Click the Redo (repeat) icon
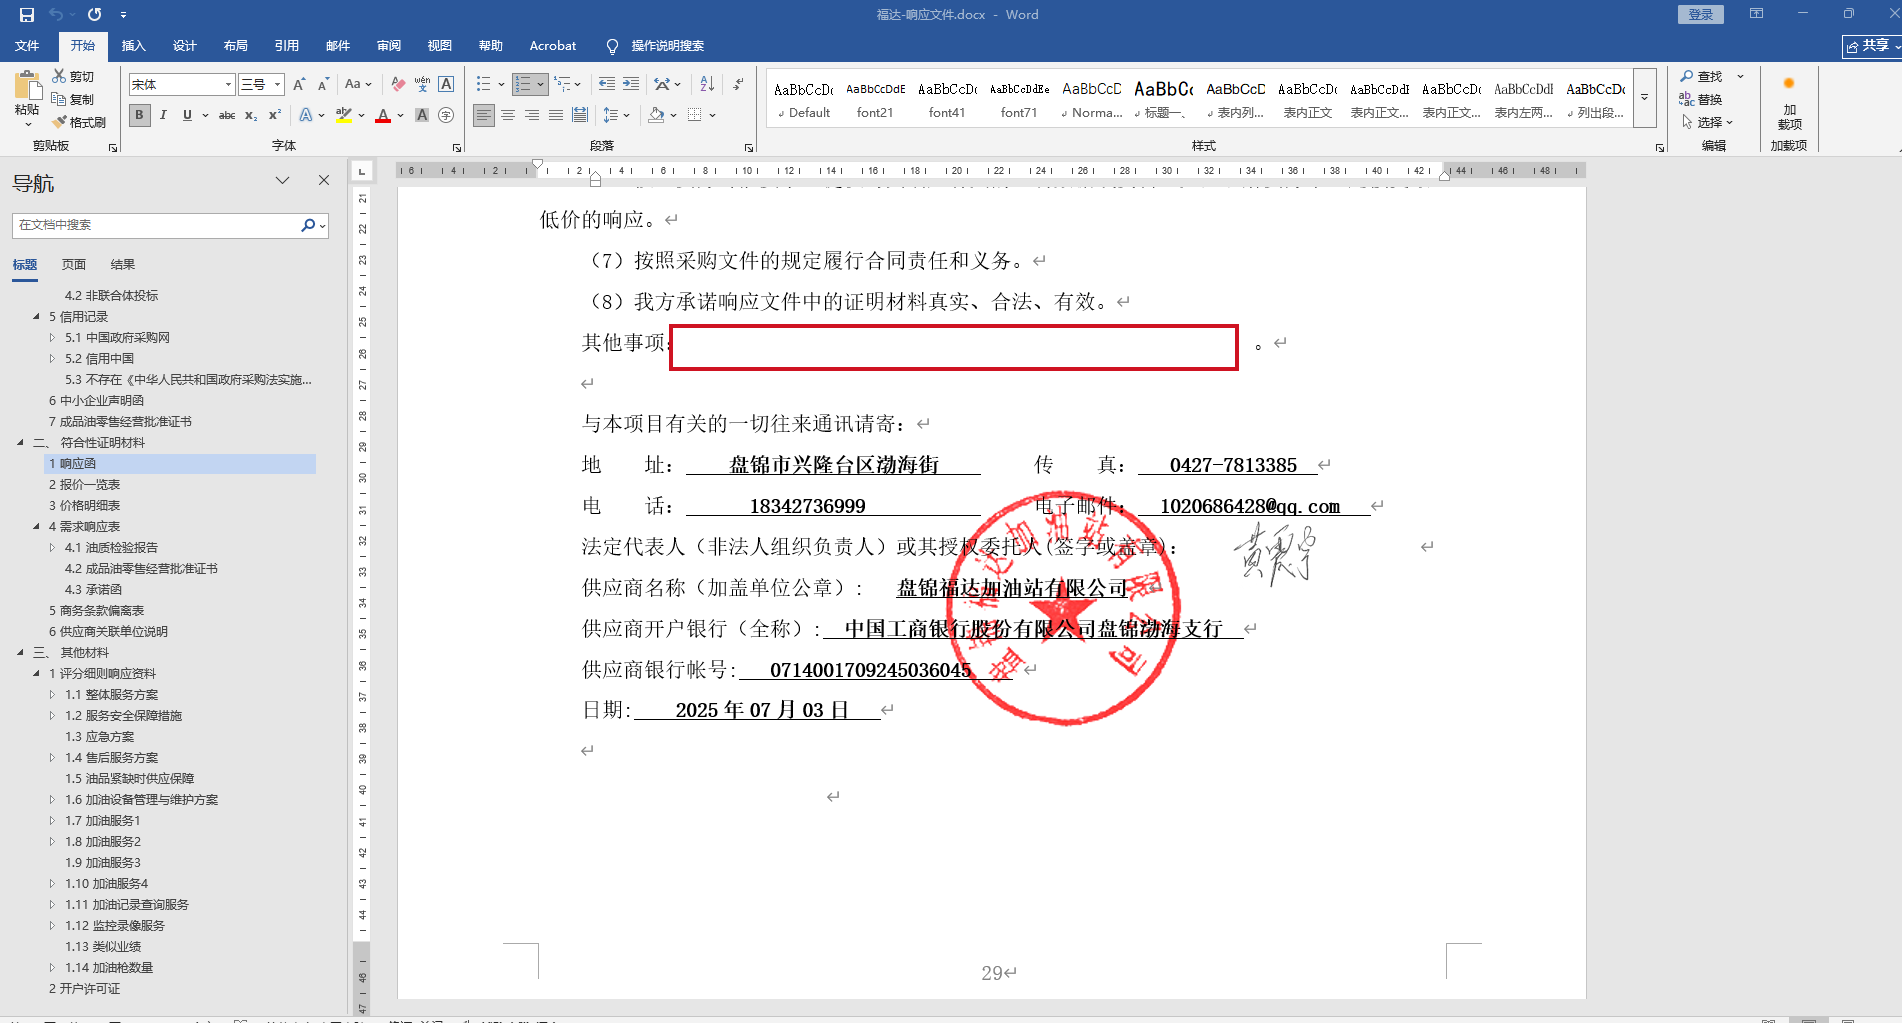Screen dimensions: 1902x1023 [95, 15]
